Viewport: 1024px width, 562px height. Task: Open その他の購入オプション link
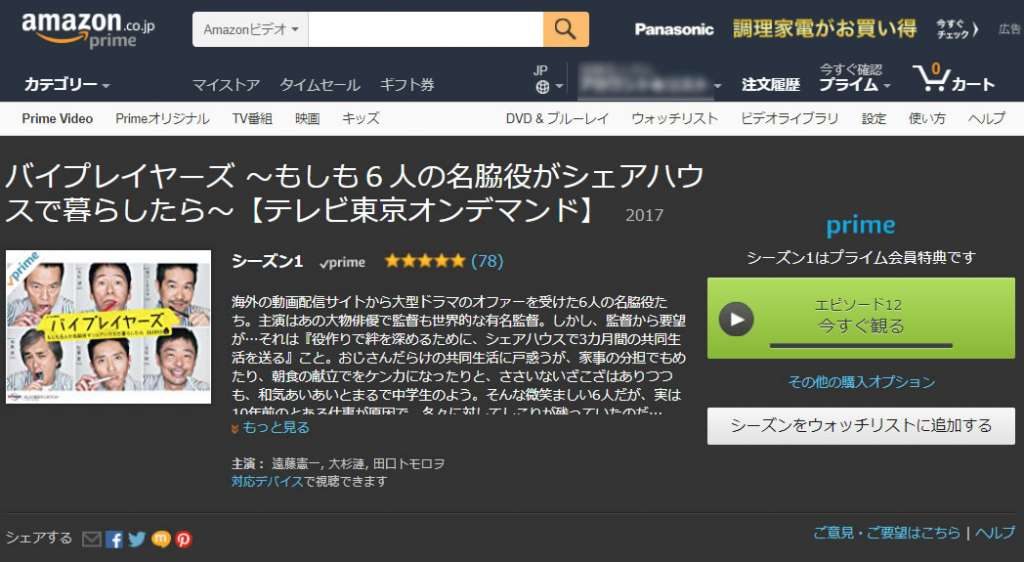(x=861, y=382)
